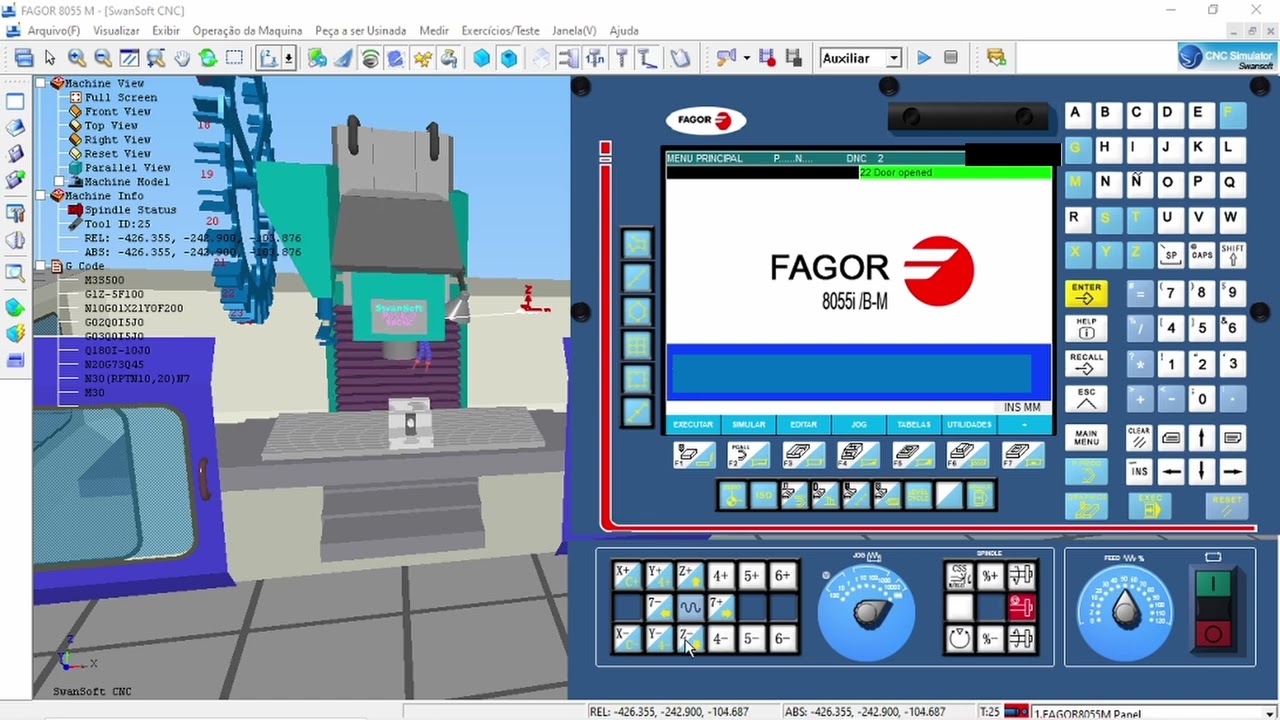The image size is (1280, 720).
Task: Click the blue RESET key
Action: click(x=1227, y=506)
